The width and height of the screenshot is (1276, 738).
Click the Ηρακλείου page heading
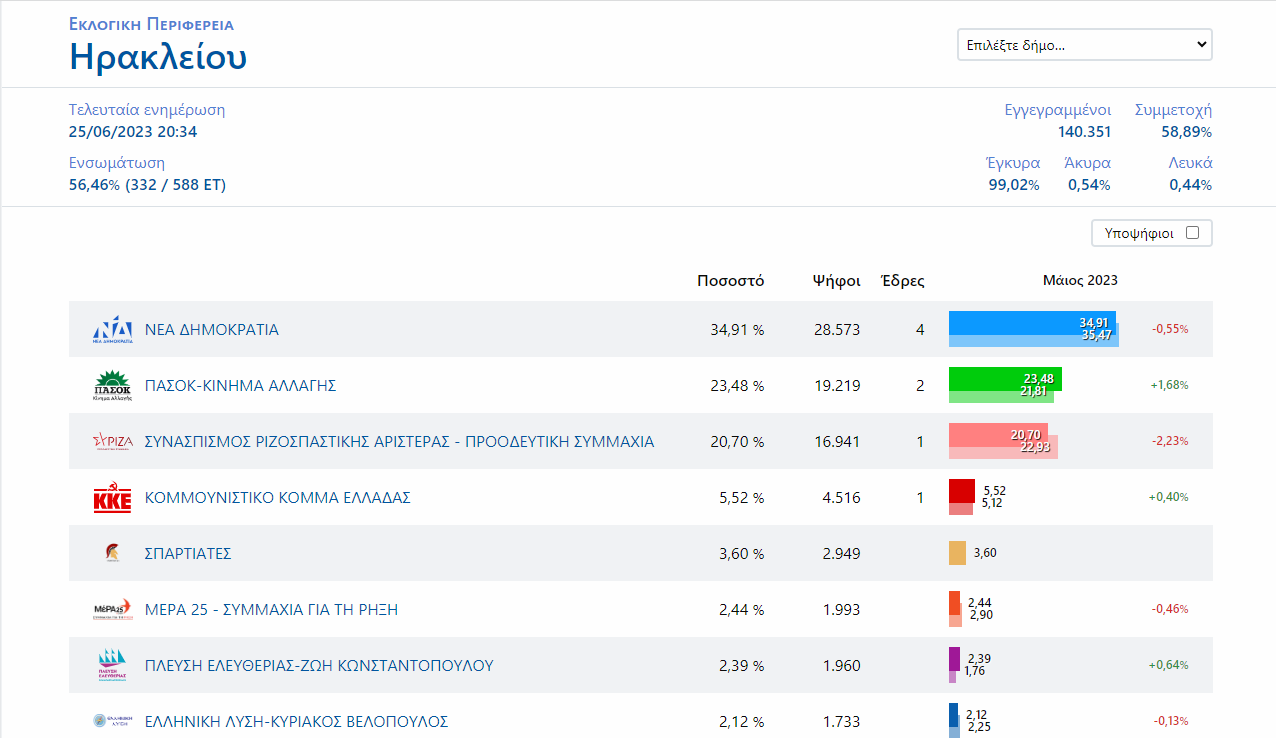[x=158, y=57]
